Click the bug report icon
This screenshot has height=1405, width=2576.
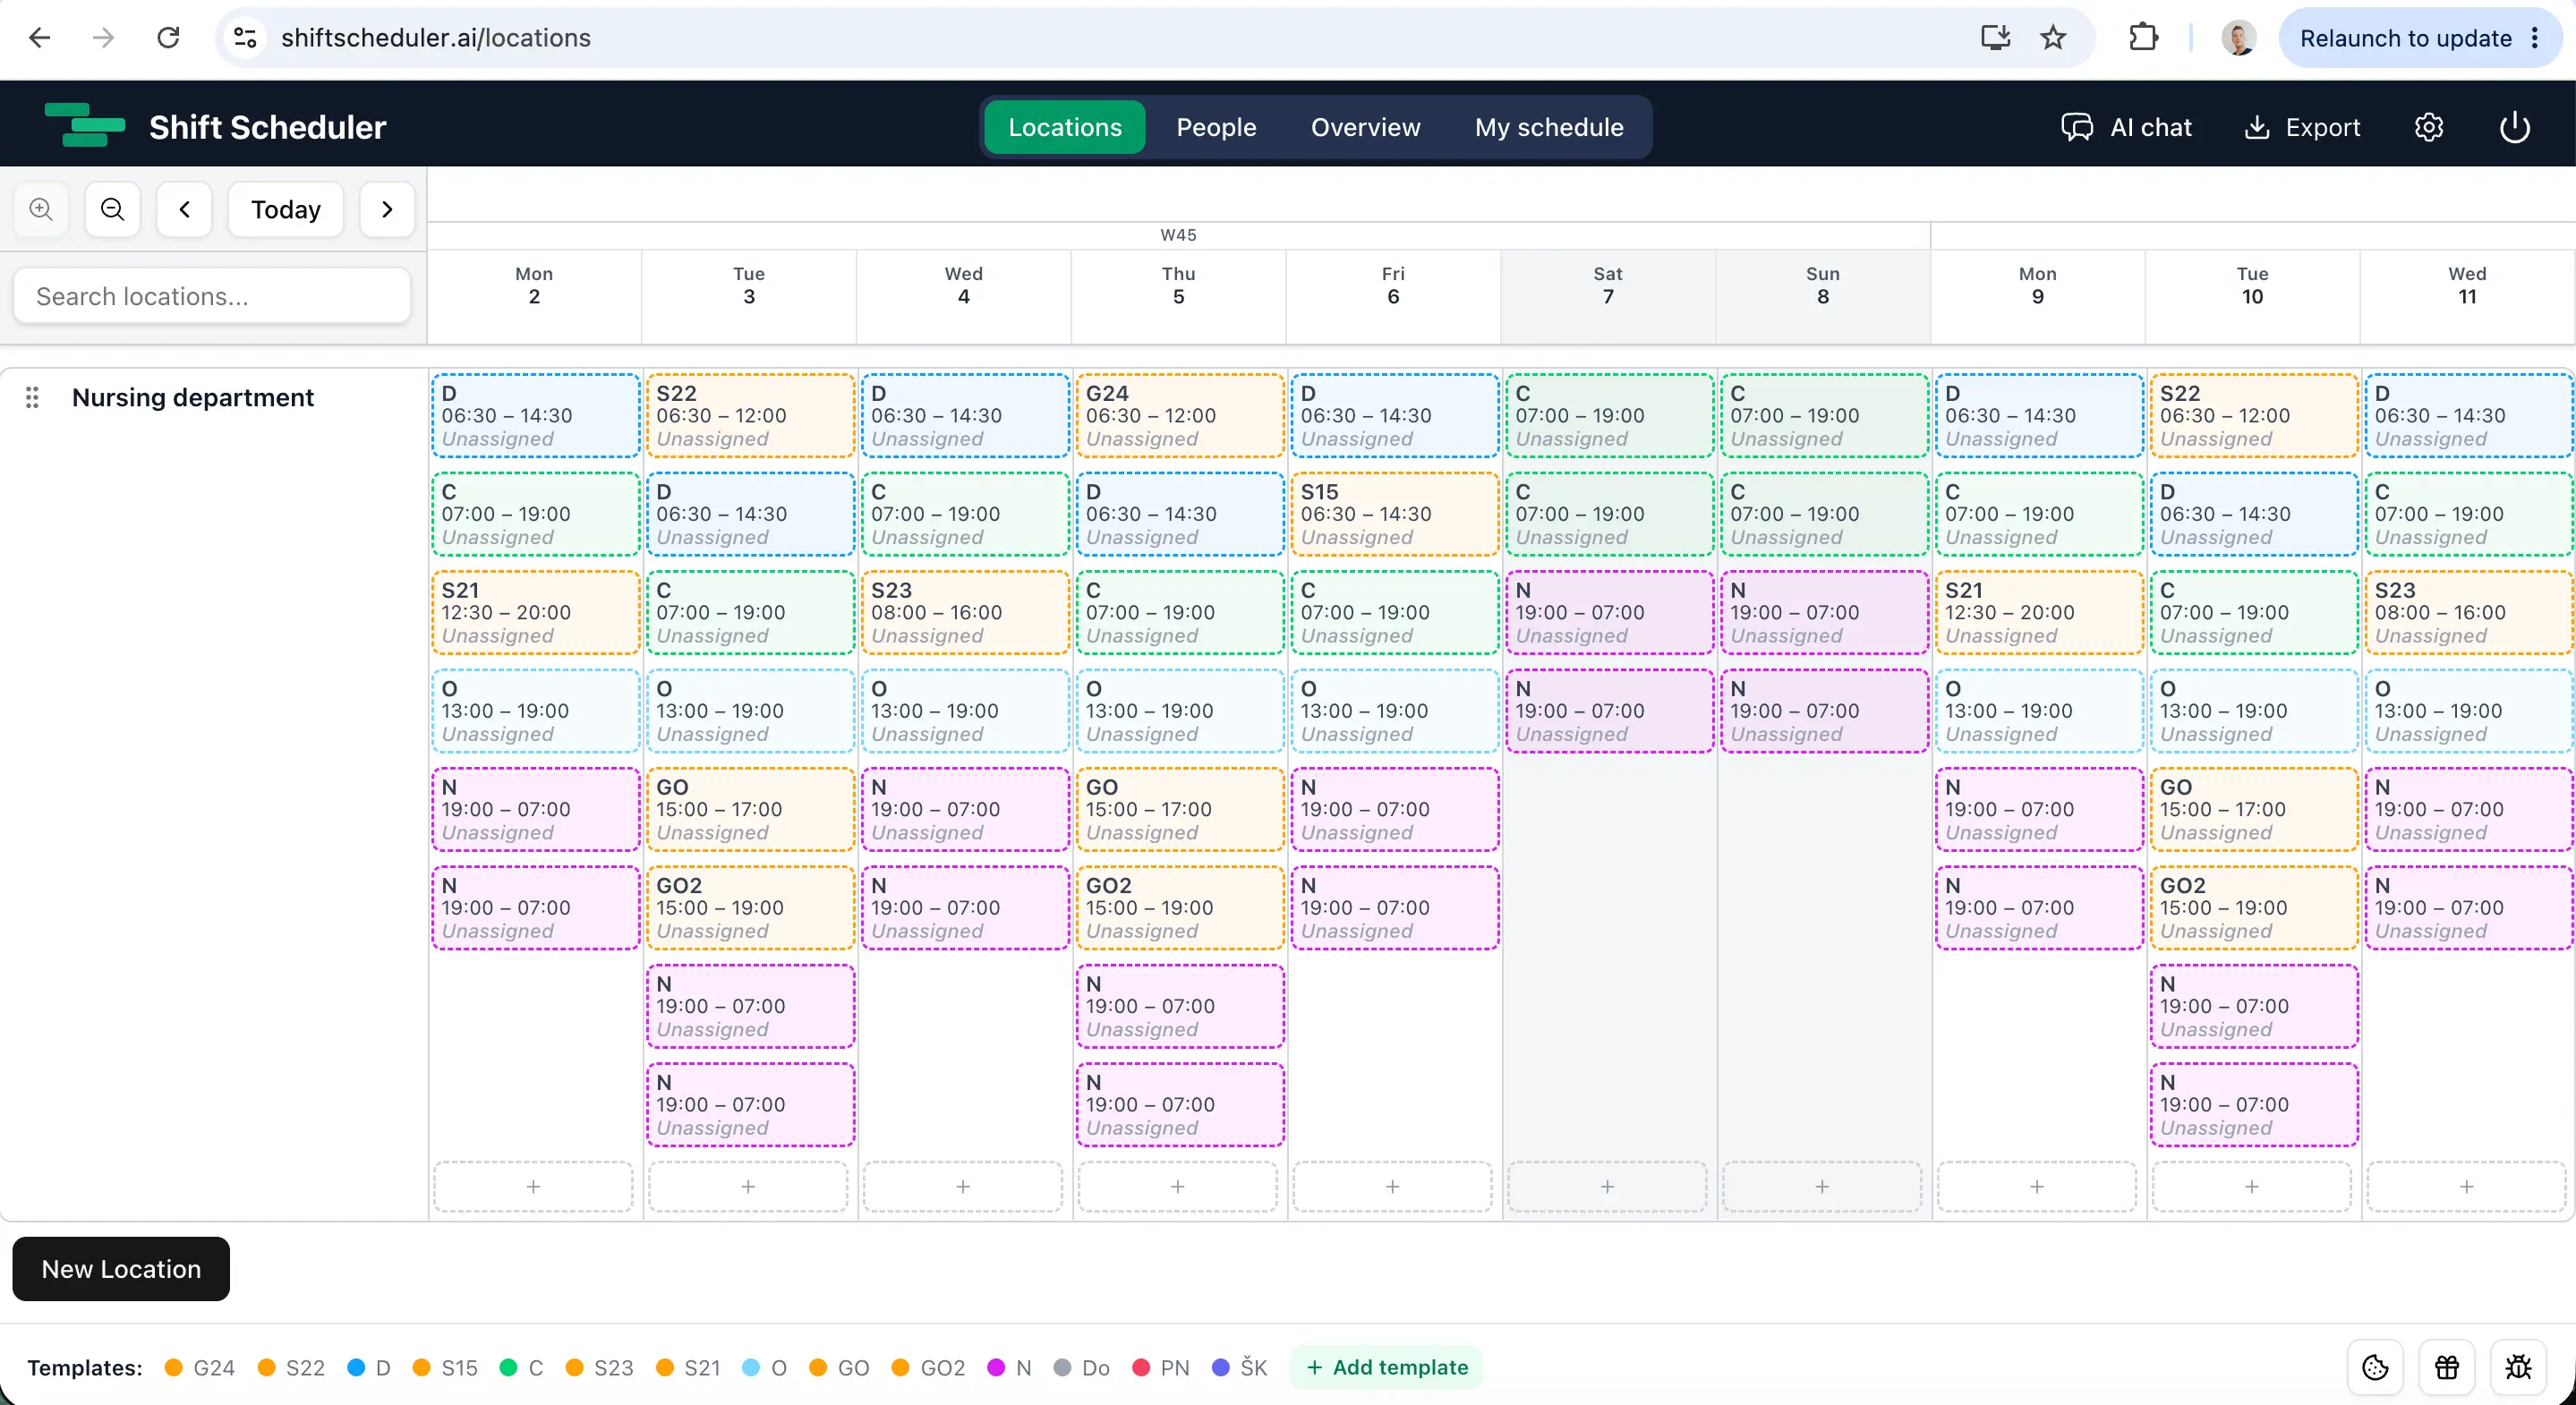[2519, 1367]
